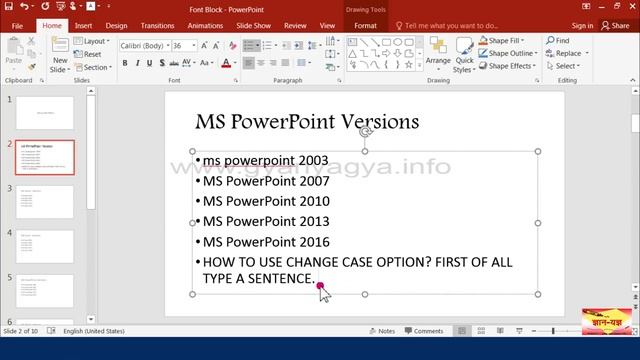
Task: Open text direction options
Action: coord(332,41)
